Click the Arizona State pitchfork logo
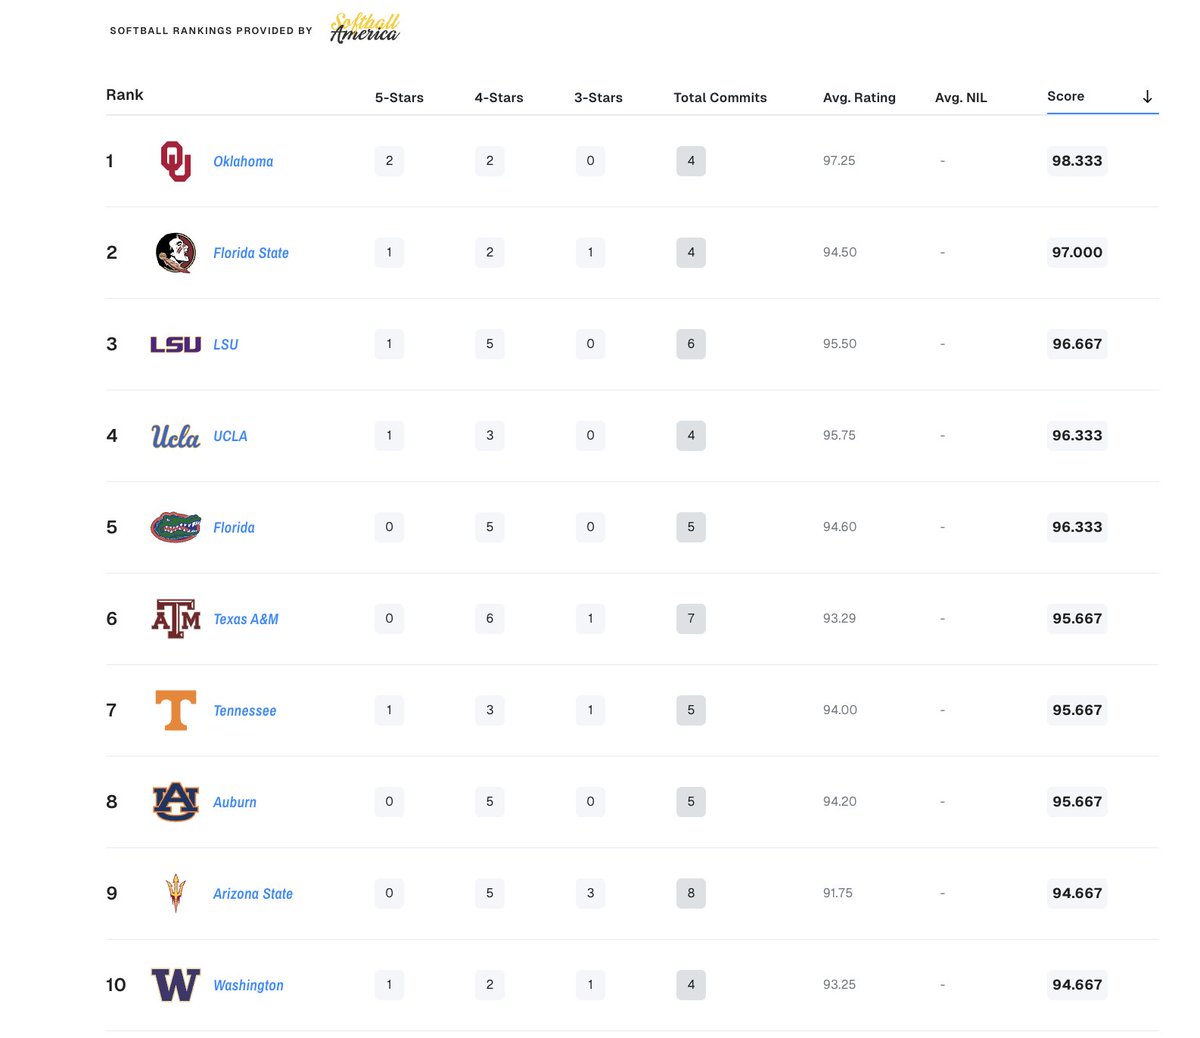 [176, 893]
